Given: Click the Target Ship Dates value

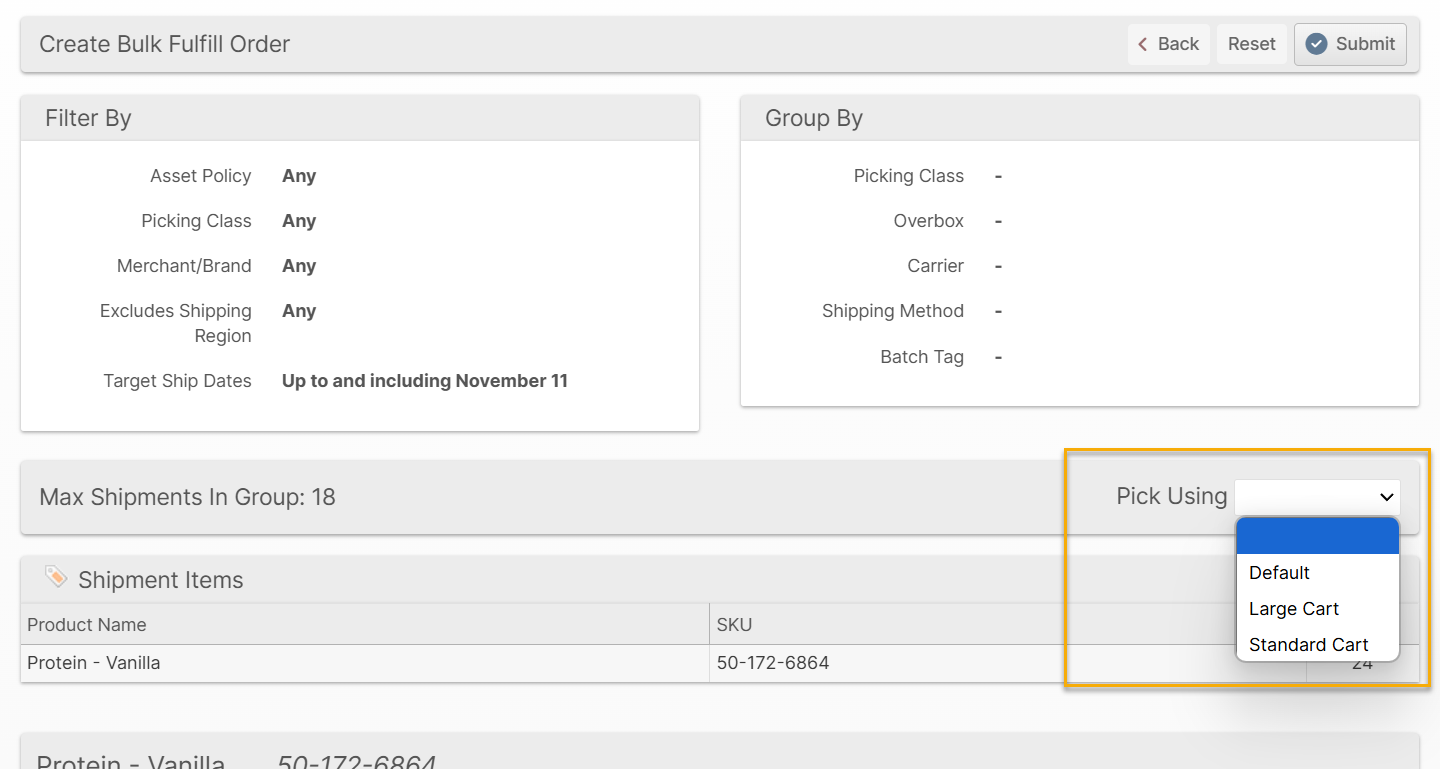Looking at the screenshot, I should tap(424, 381).
